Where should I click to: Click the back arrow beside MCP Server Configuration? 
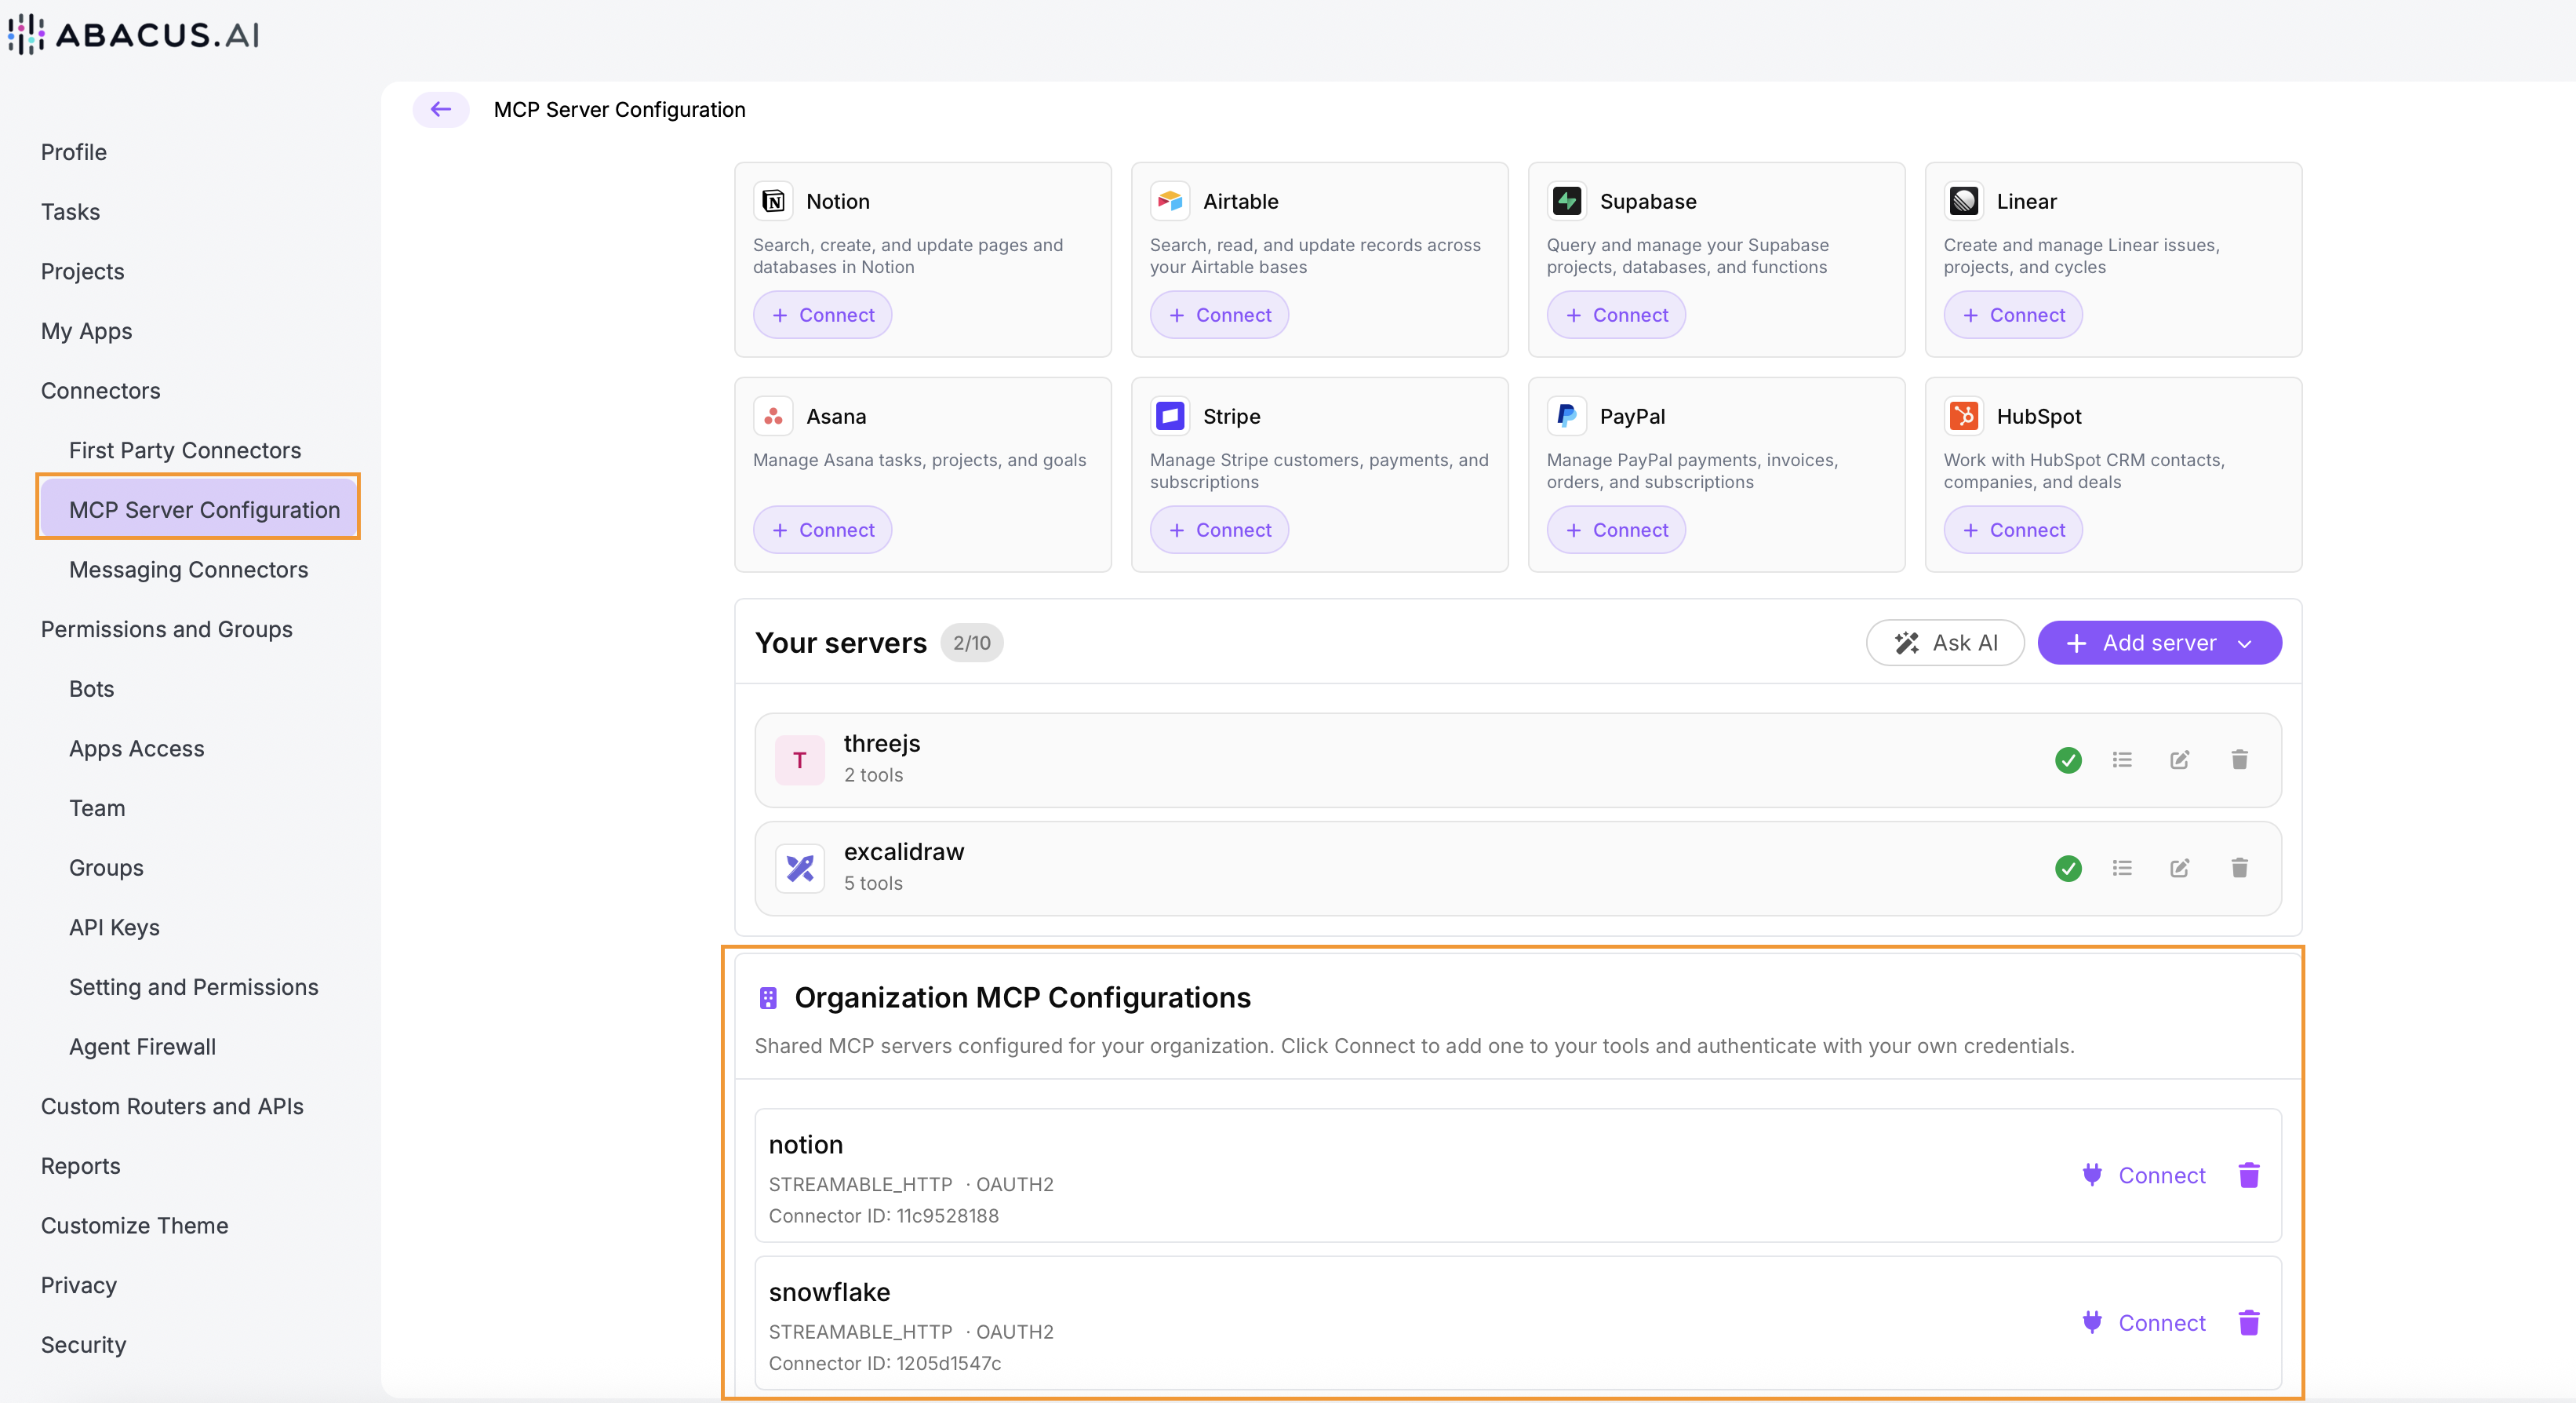tap(441, 109)
